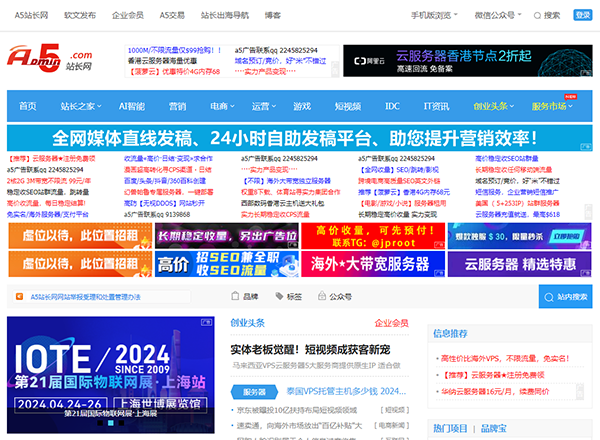The width and height of the screenshot is (600, 440).
Task: Click the 云服务器香港节点2折起 banner
Action: [468, 61]
